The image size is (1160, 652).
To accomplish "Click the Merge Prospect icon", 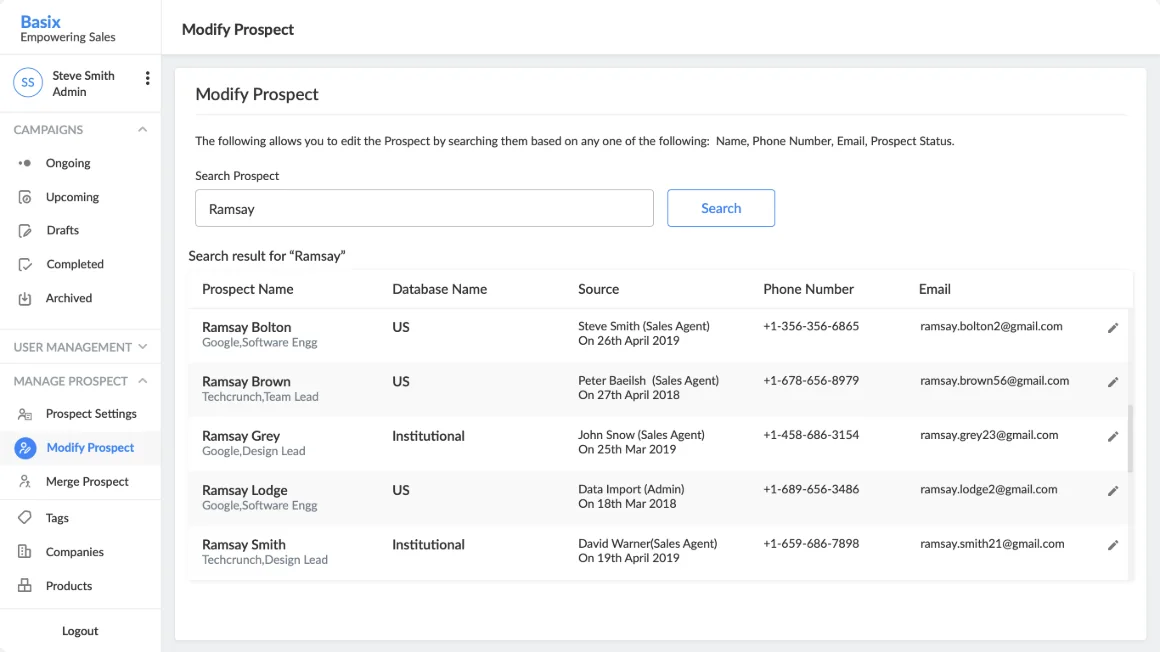I will click(24, 482).
